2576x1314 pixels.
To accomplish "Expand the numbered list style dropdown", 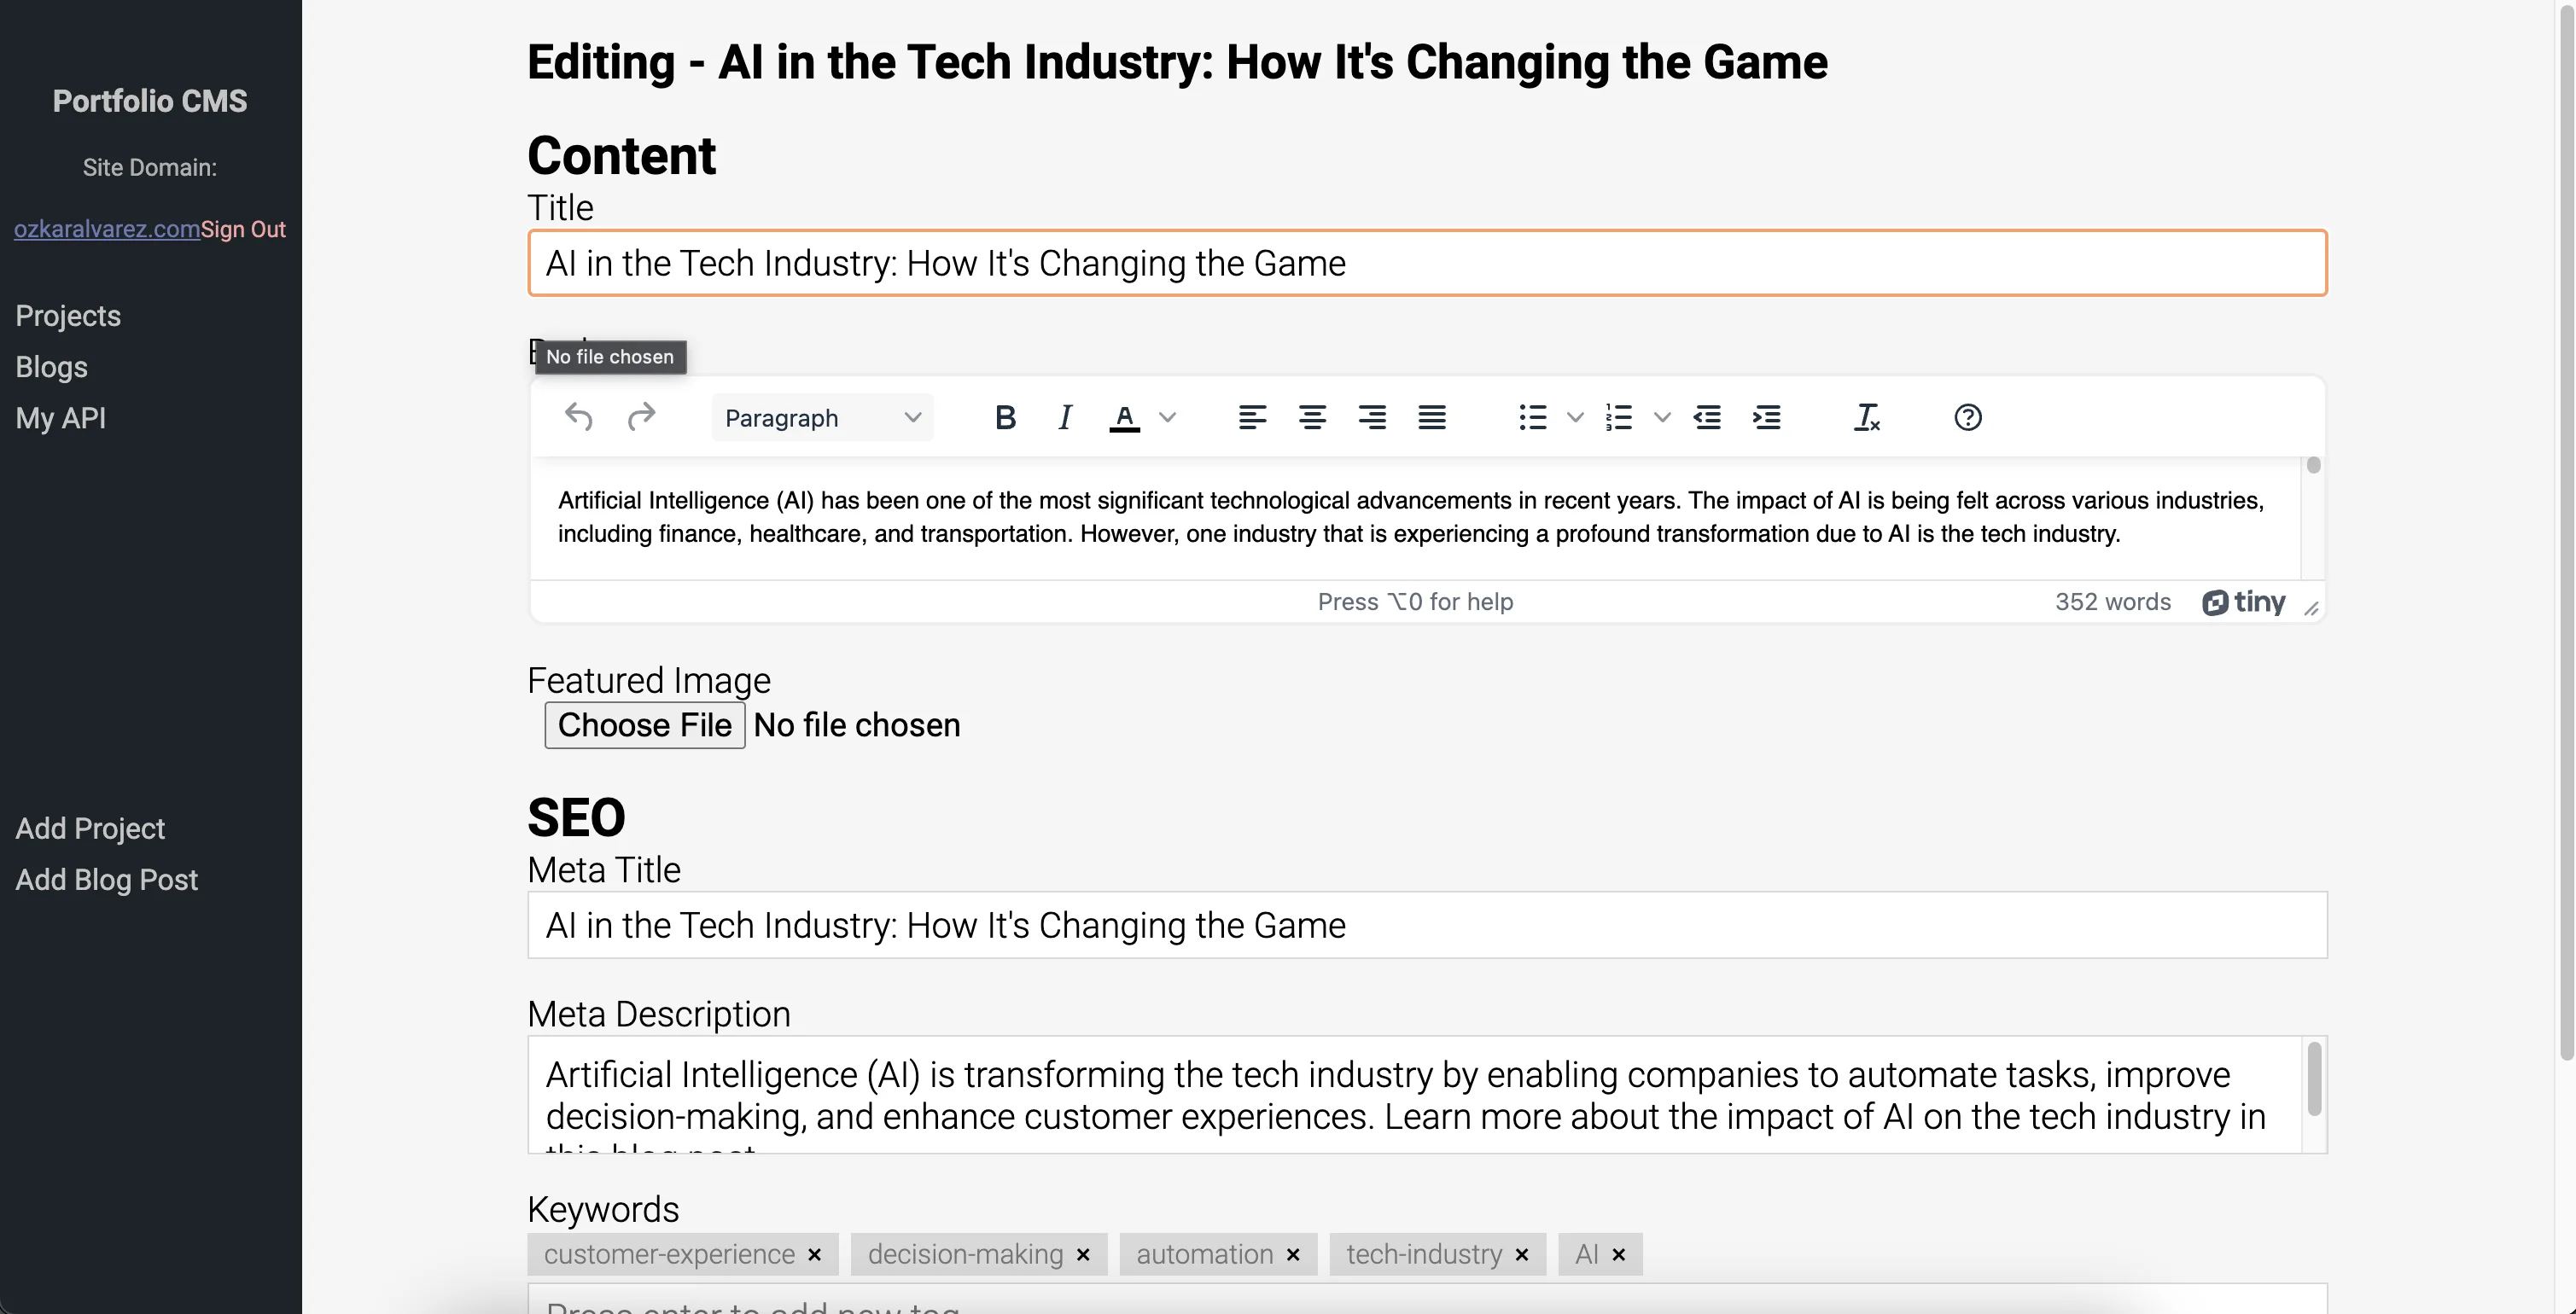I will point(1662,417).
